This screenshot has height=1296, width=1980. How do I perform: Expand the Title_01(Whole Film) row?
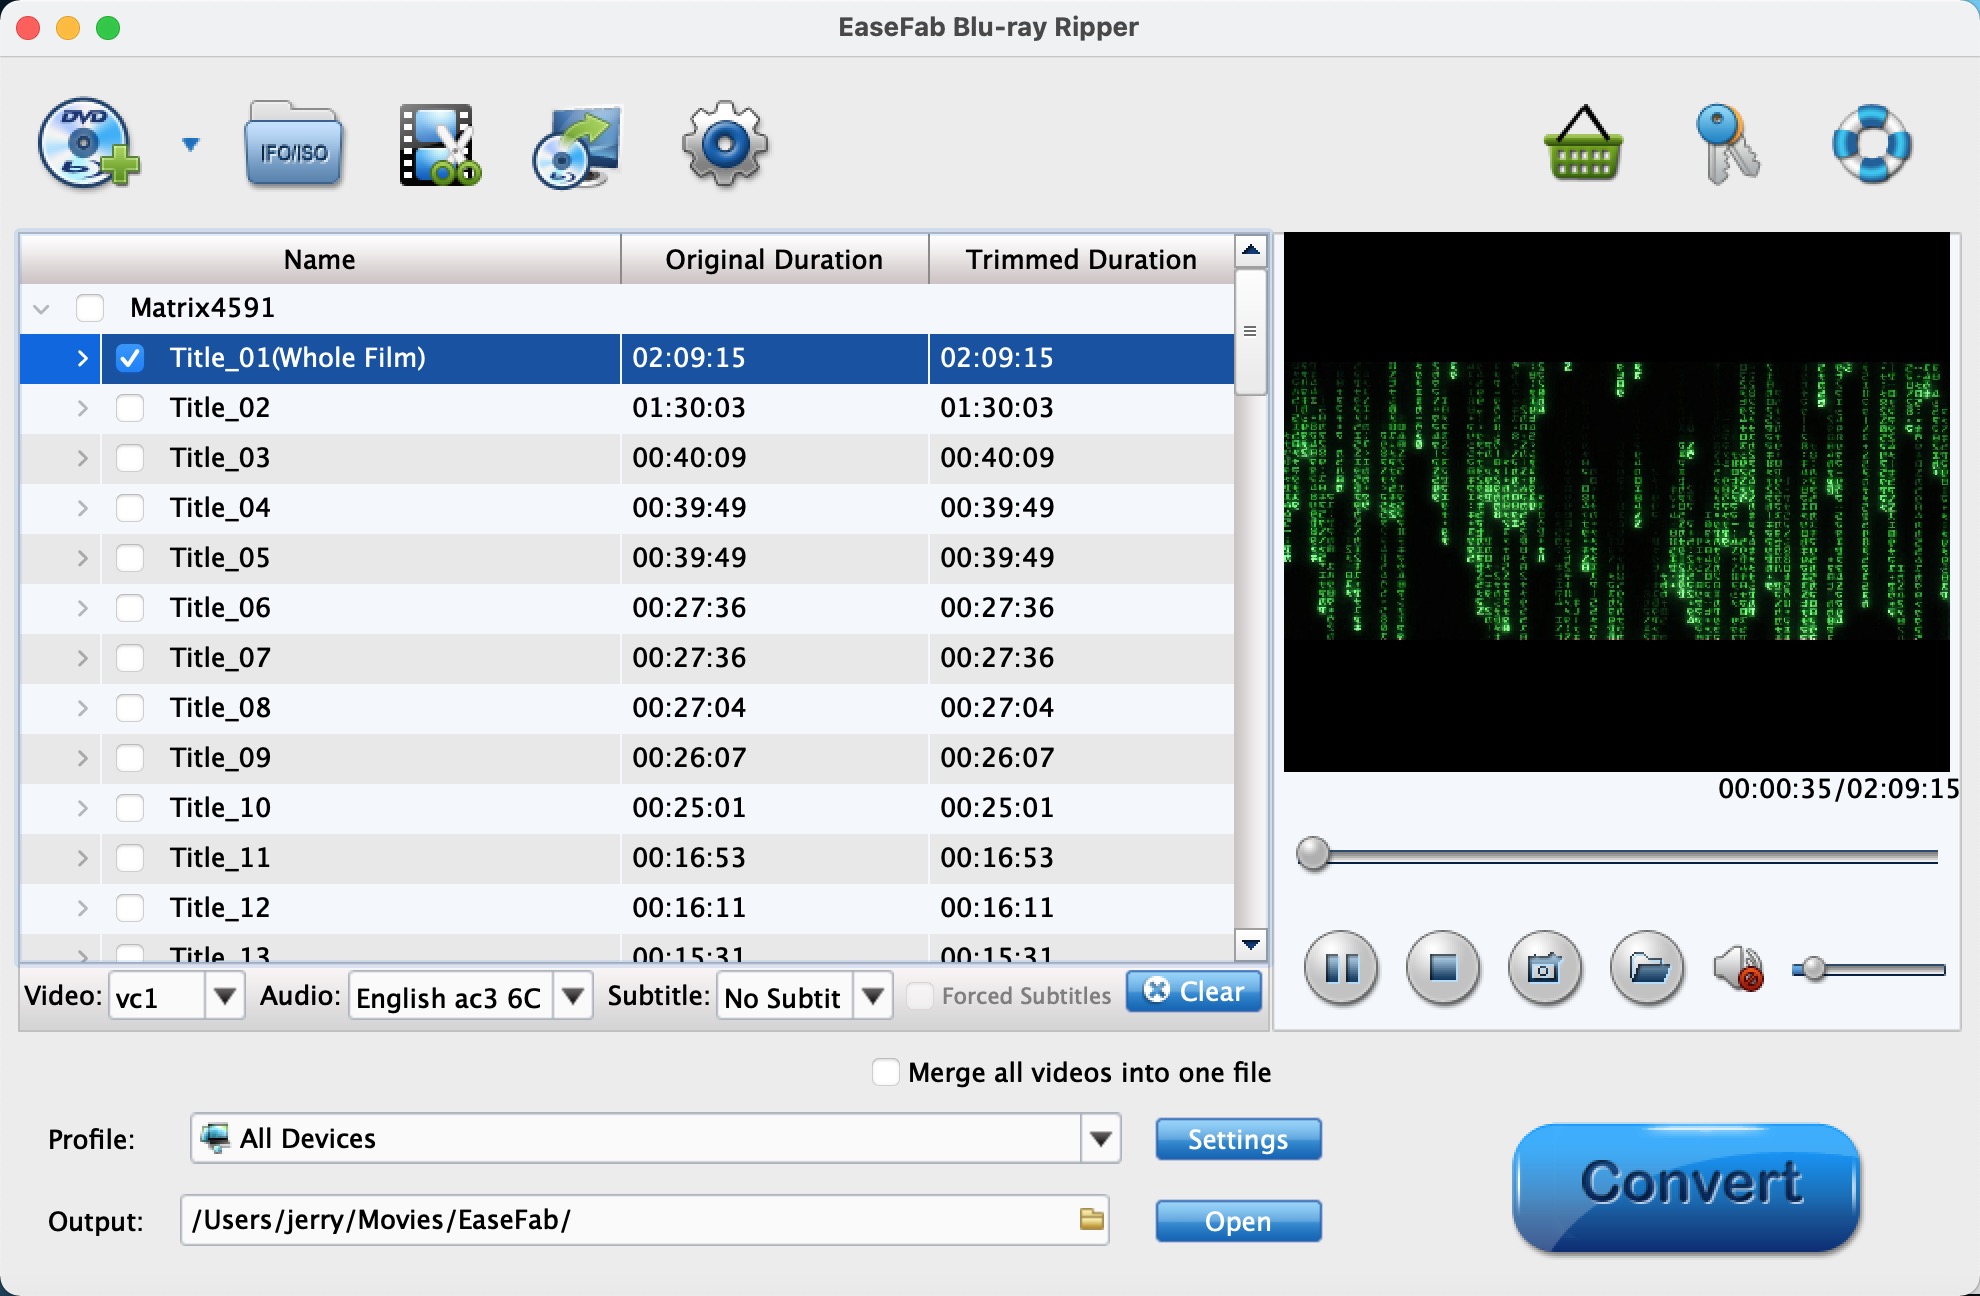(x=83, y=358)
